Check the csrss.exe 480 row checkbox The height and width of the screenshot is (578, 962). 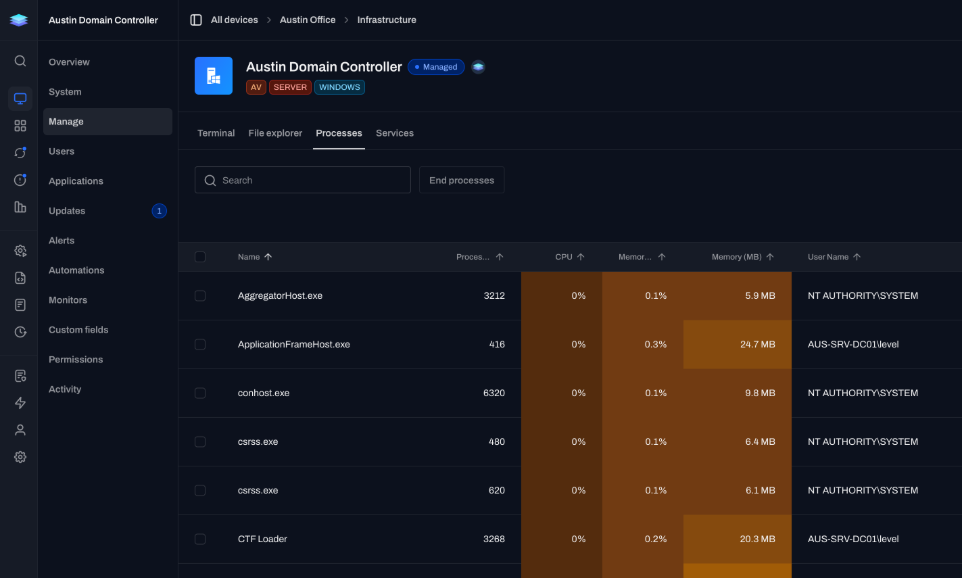pyautogui.click(x=200, y=442)
